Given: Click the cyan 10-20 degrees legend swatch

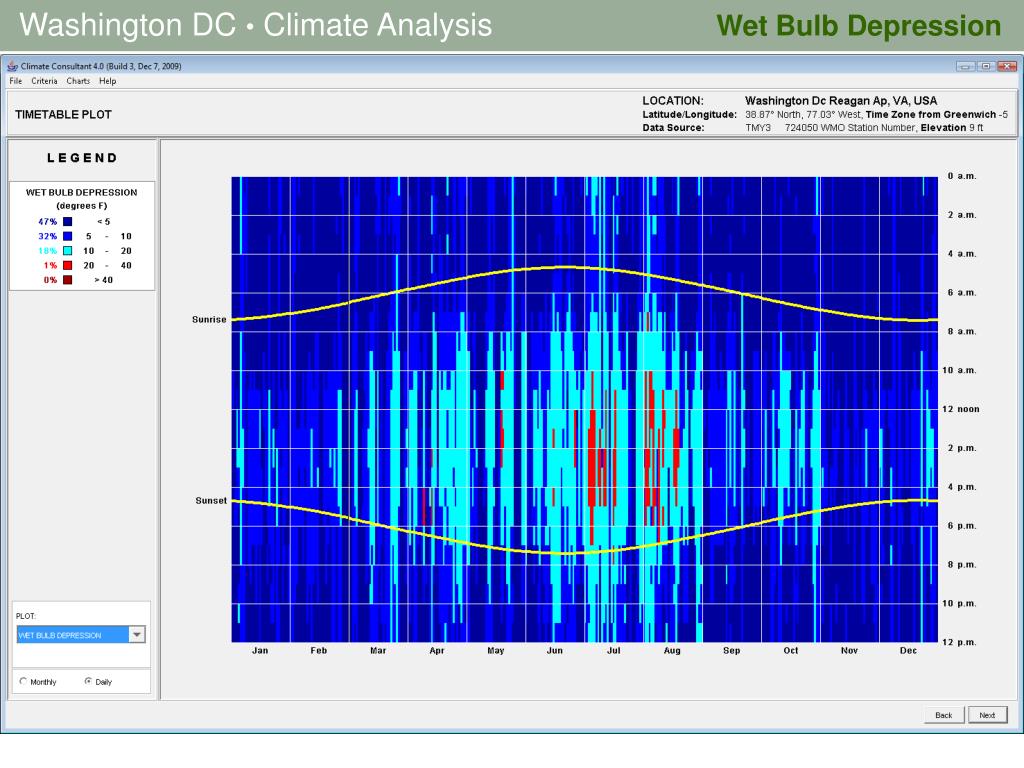Looking at the screenshot, I should point(67,251).
